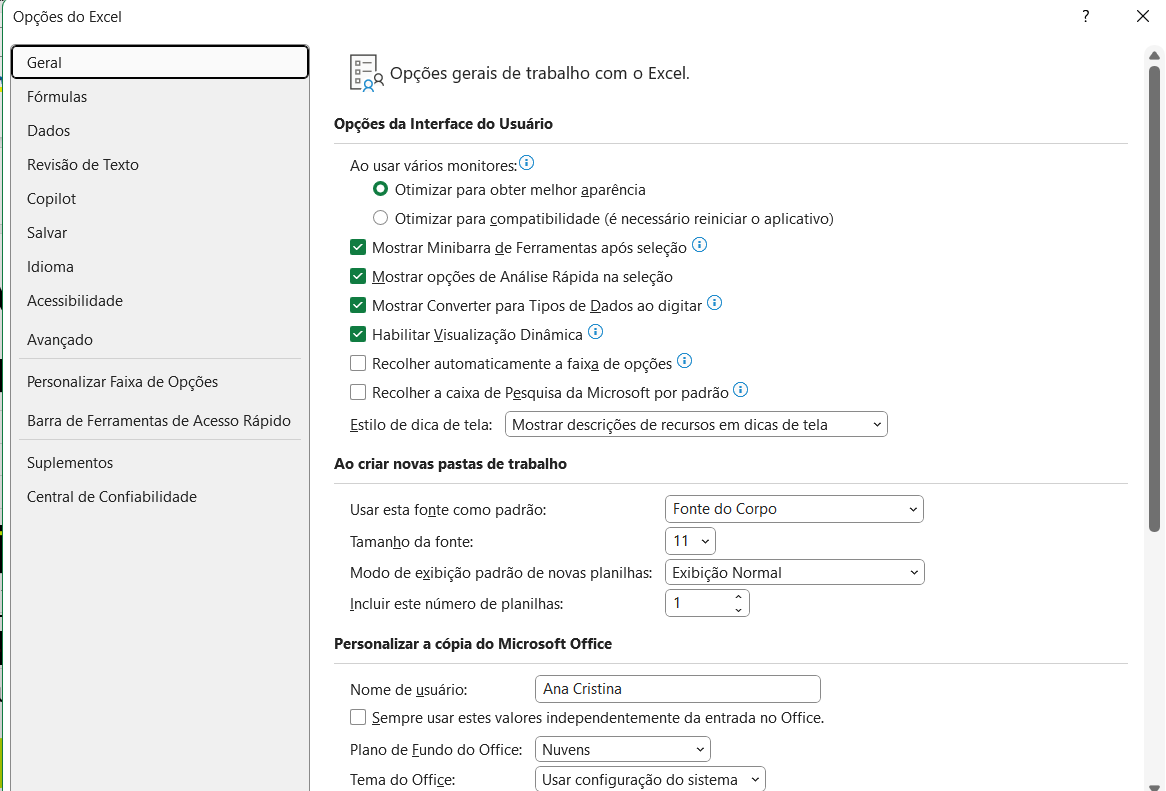The height and width of the screenshot is (791, 1166).
Task: Click info icon beside Recolher a caixa de Pesquisa
Action: tap(740, 390)
